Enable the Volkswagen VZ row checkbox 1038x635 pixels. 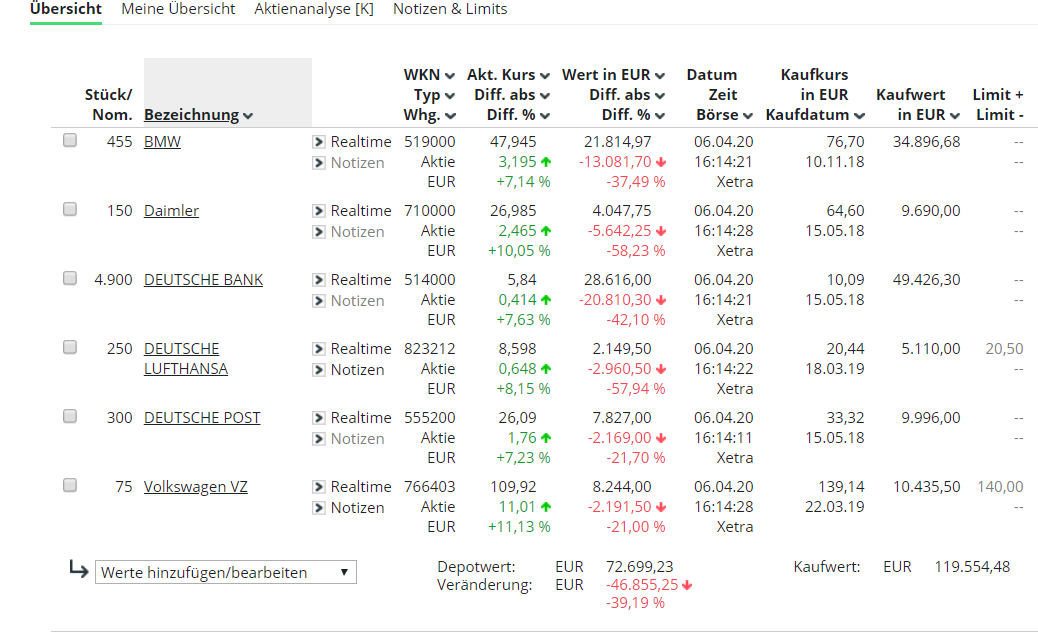click(70, 485)
